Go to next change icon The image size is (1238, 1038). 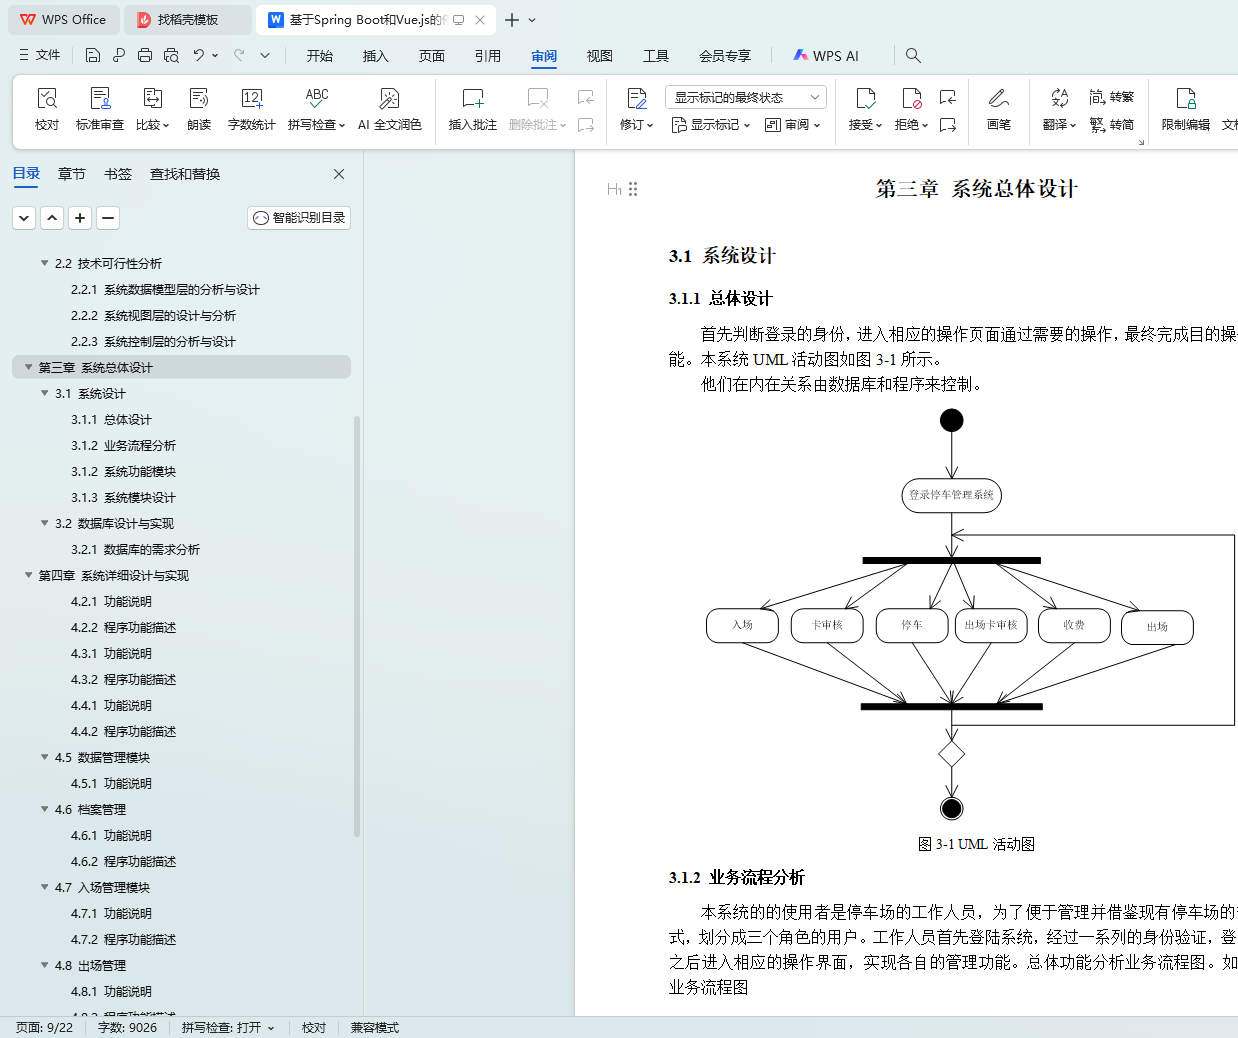[948, 125]
